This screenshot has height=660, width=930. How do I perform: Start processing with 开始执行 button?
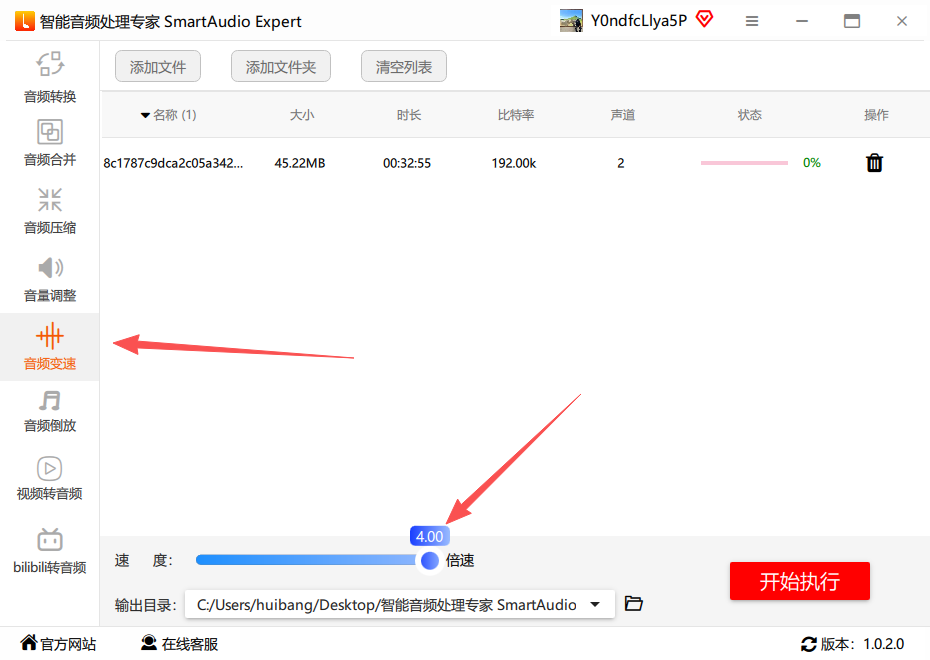tap(799, 581)
